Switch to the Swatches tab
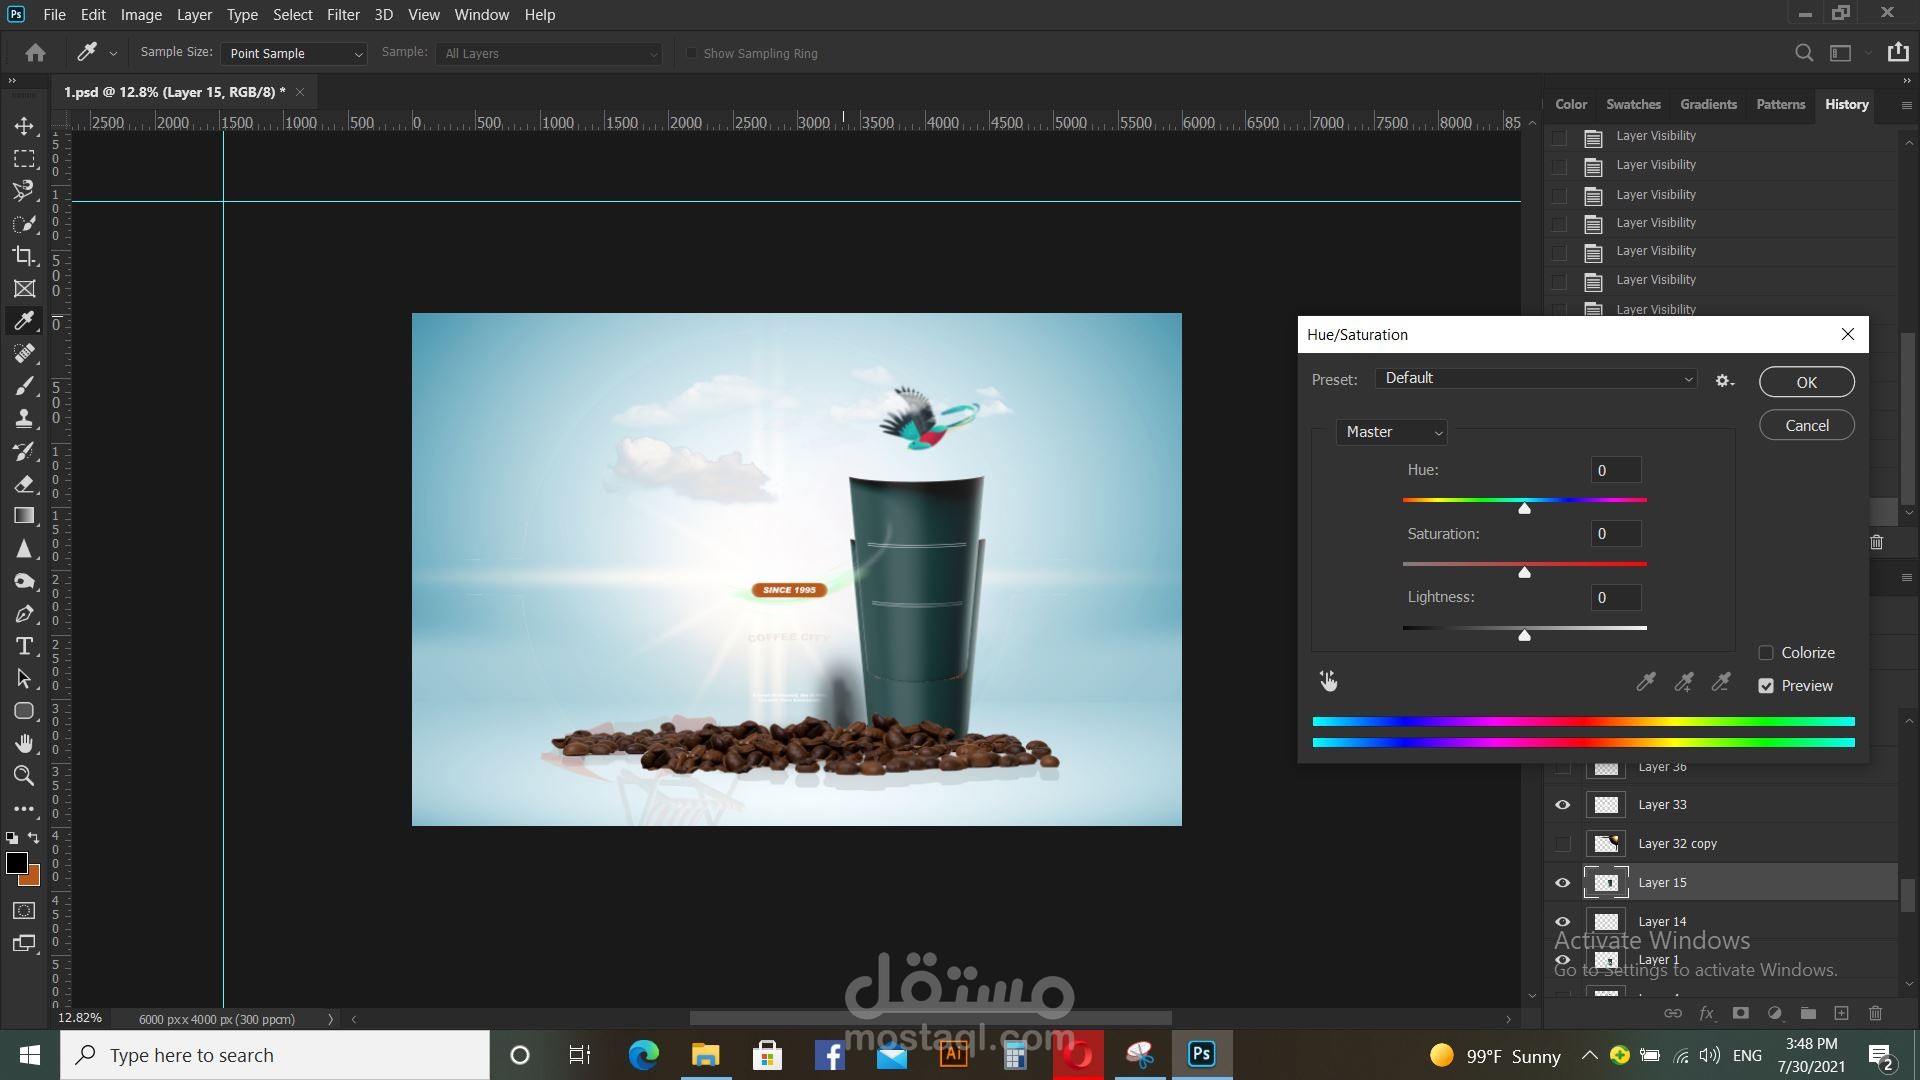 pyautogui.click(x=1633, y=104)
